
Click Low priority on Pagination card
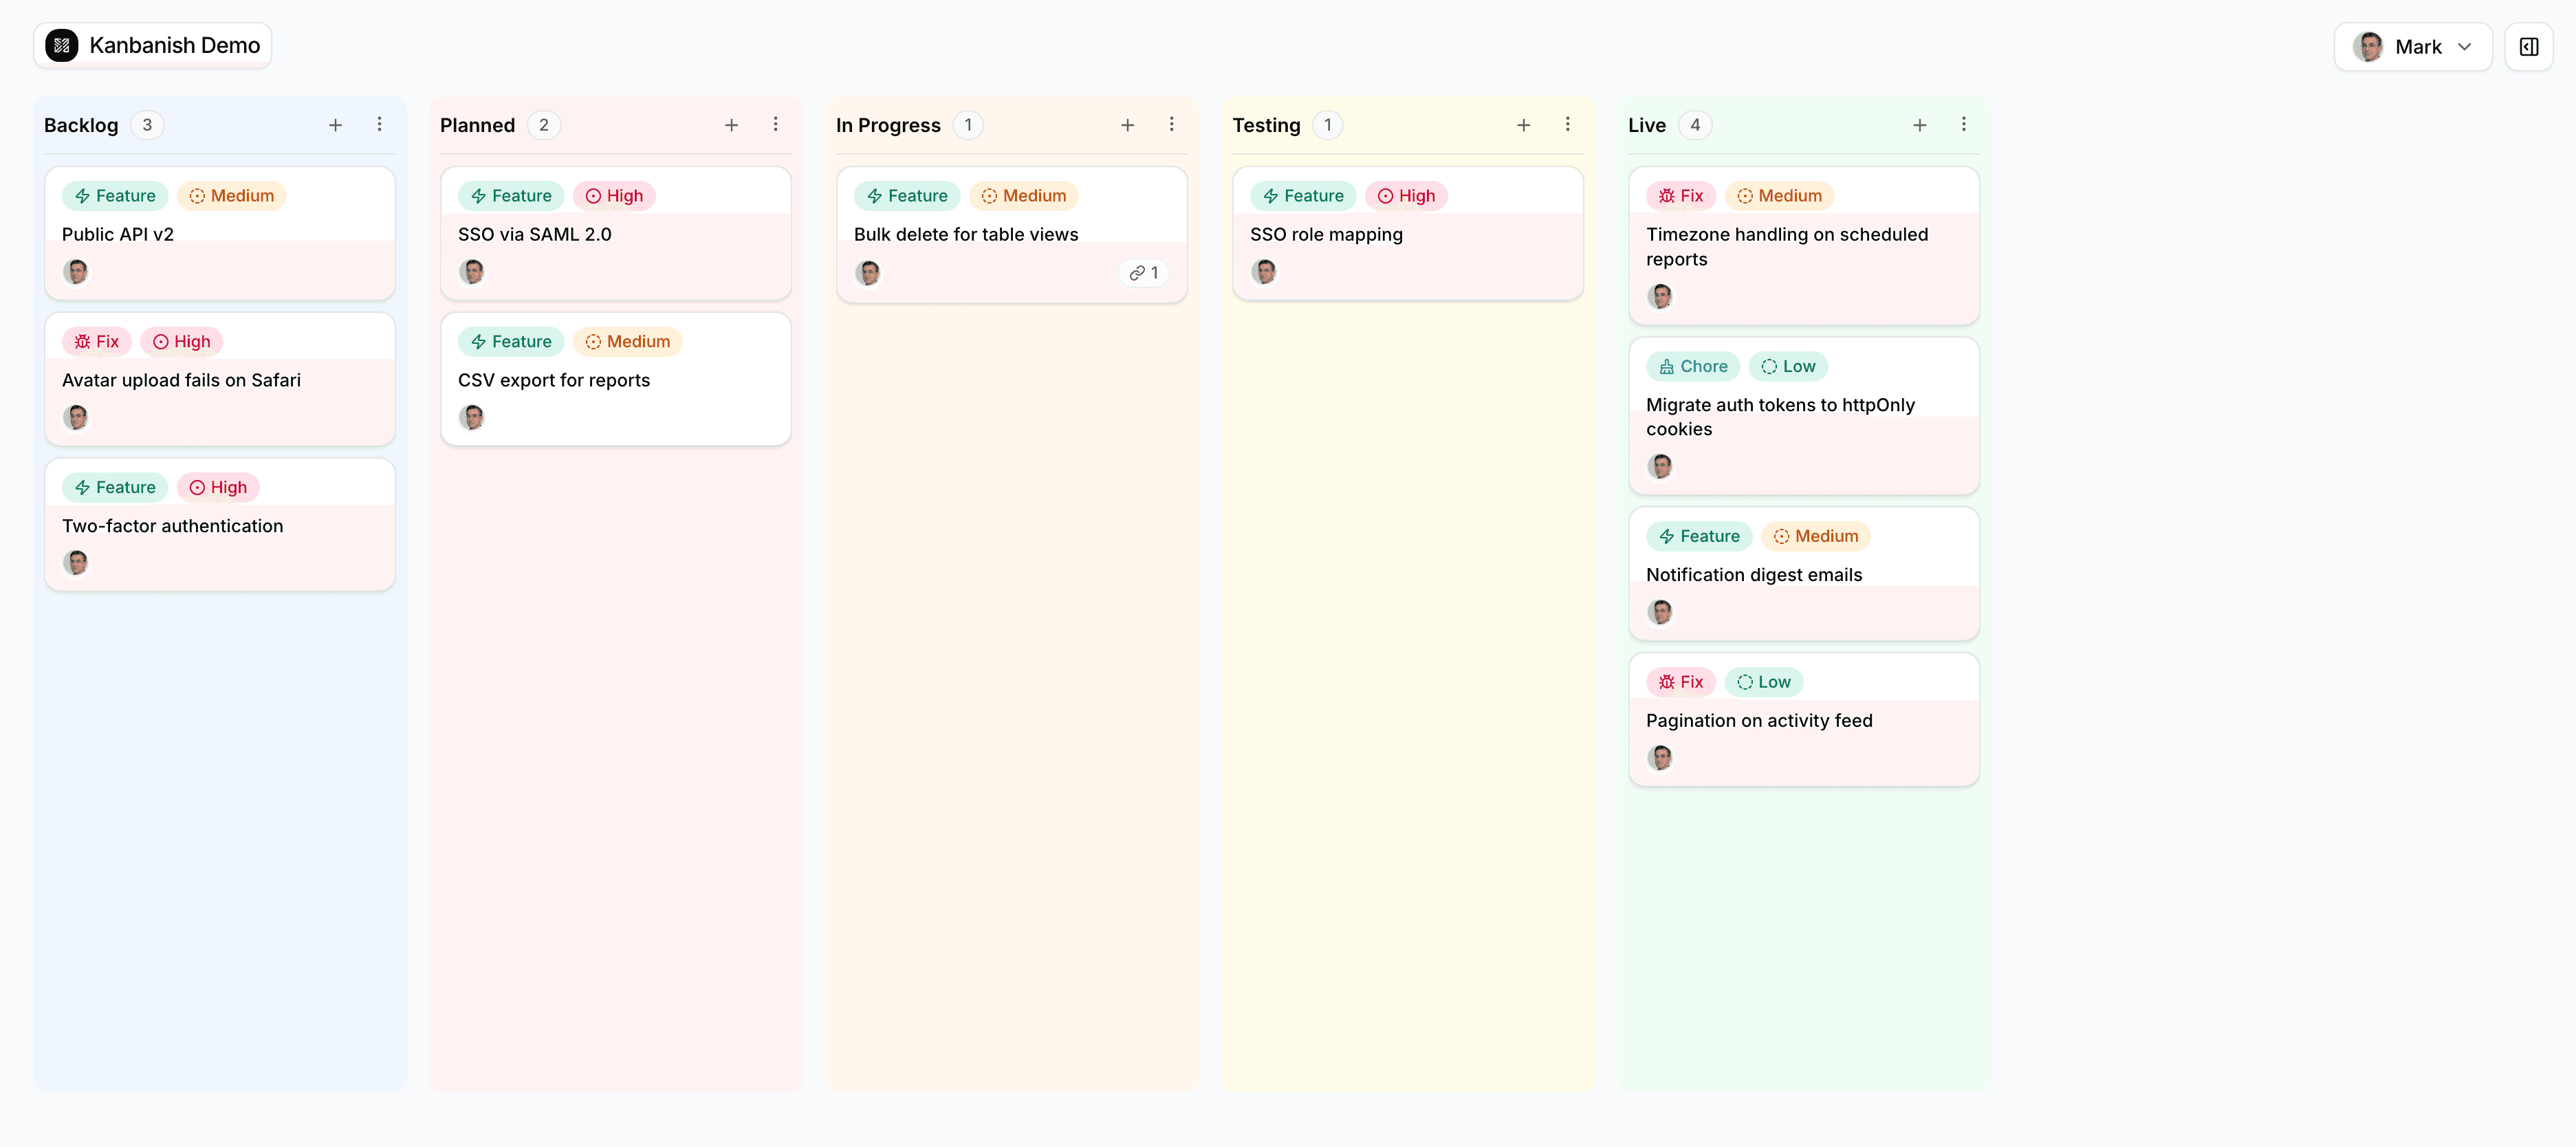tap(1764, 682)
